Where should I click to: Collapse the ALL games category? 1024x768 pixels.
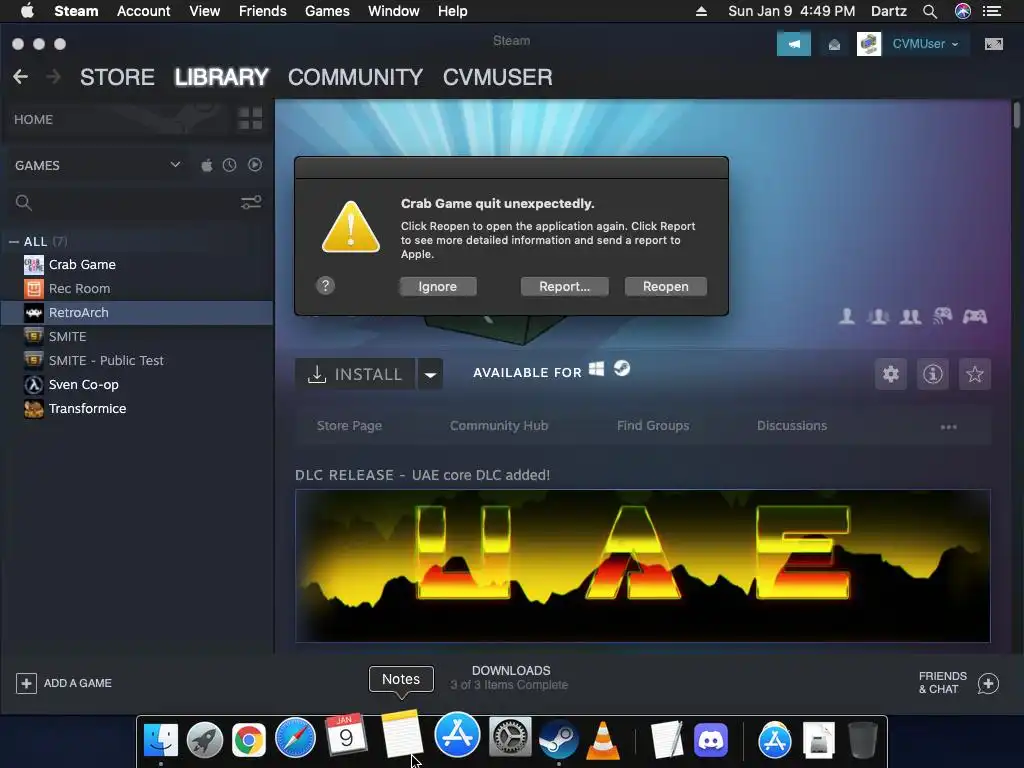(x=14, y=242)
